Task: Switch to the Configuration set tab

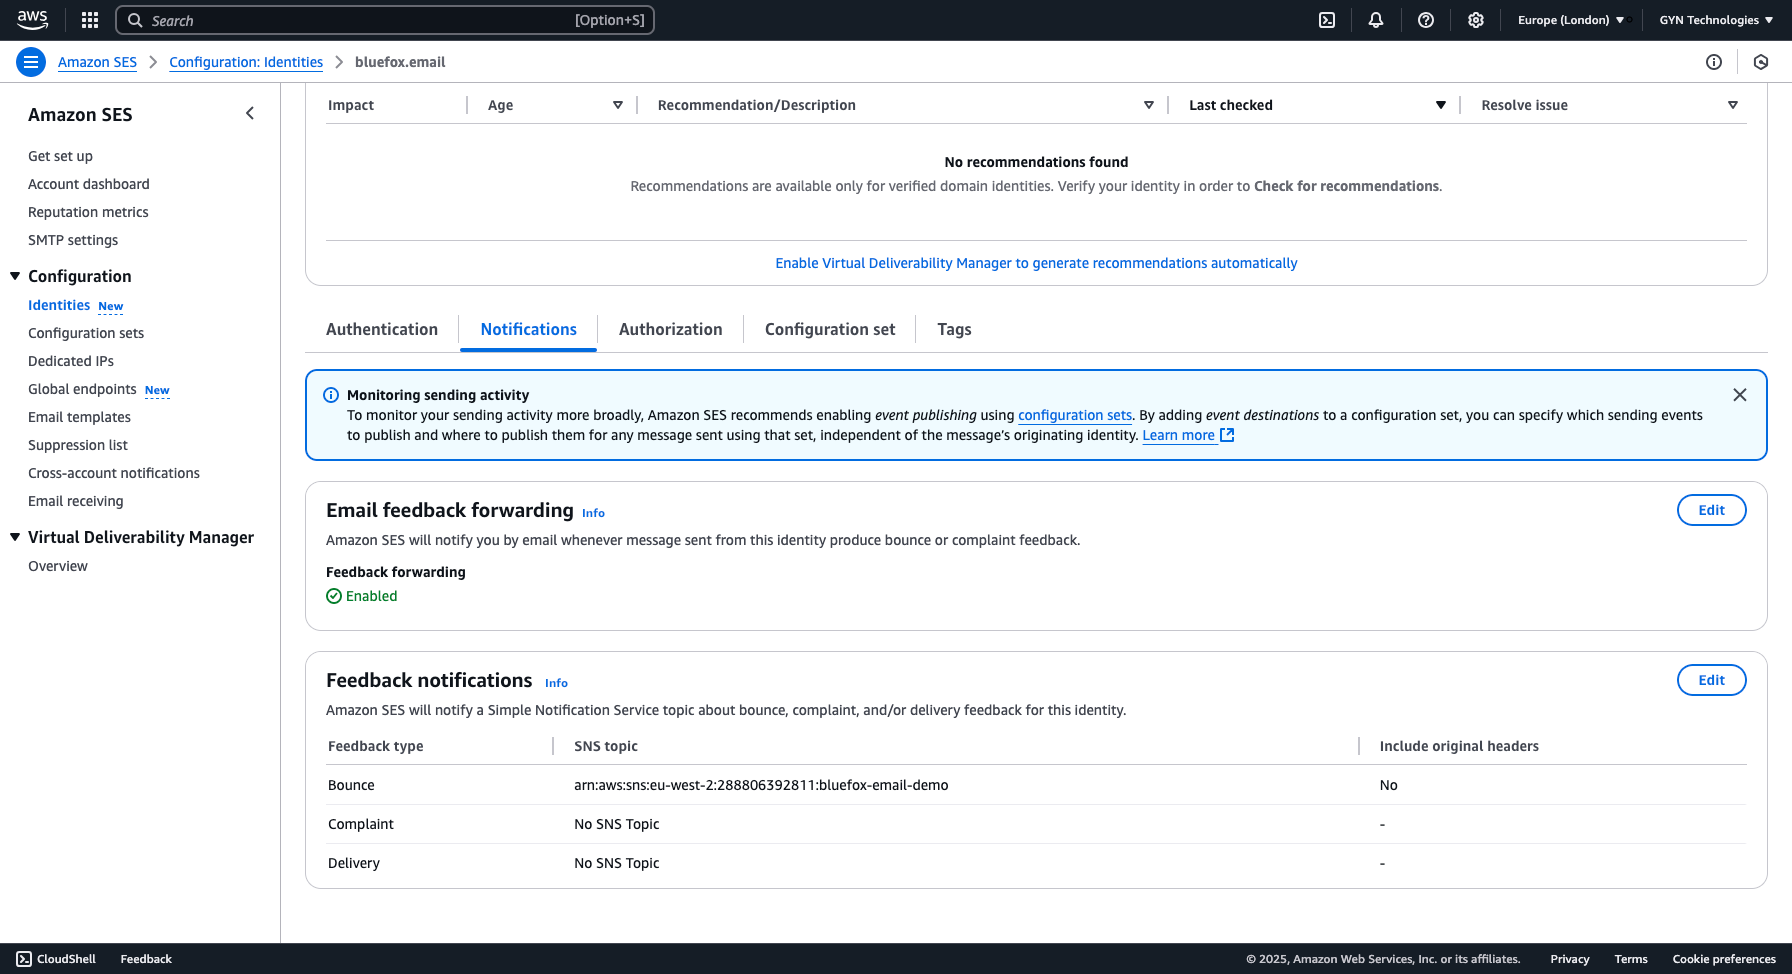Action: point(830,329)
